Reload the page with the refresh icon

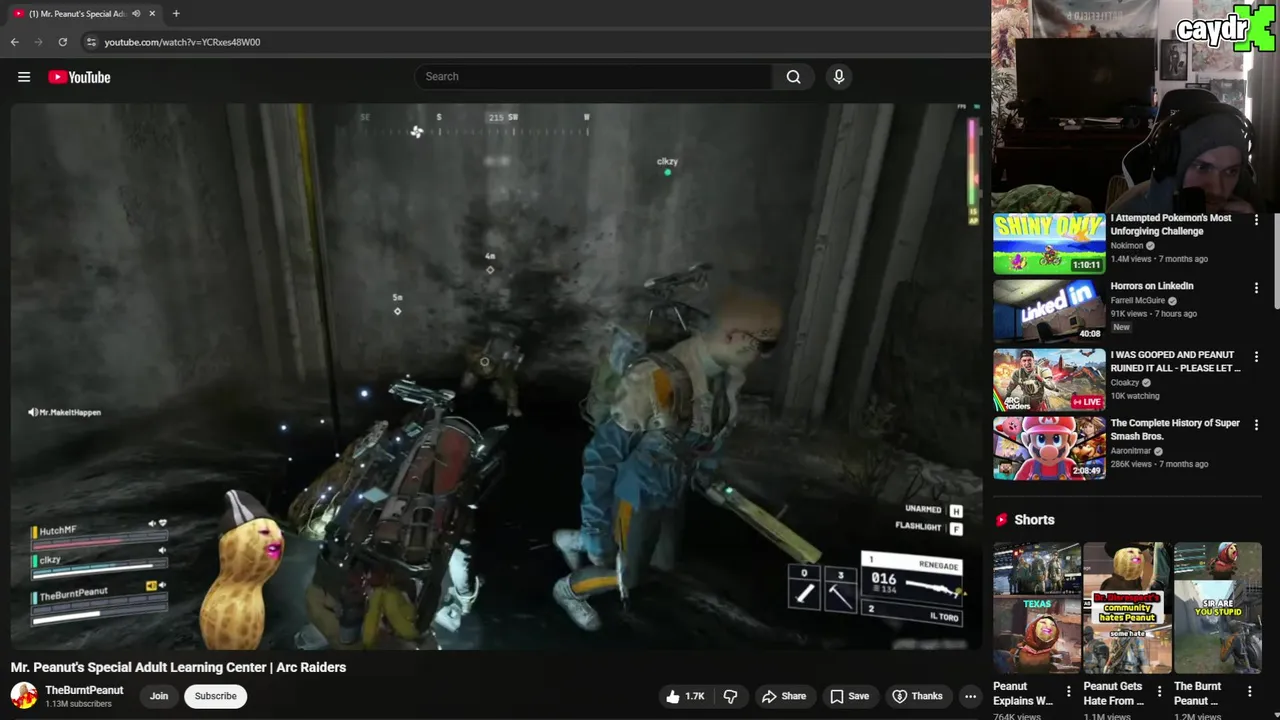pyautogui.click(x=62, y=42)
